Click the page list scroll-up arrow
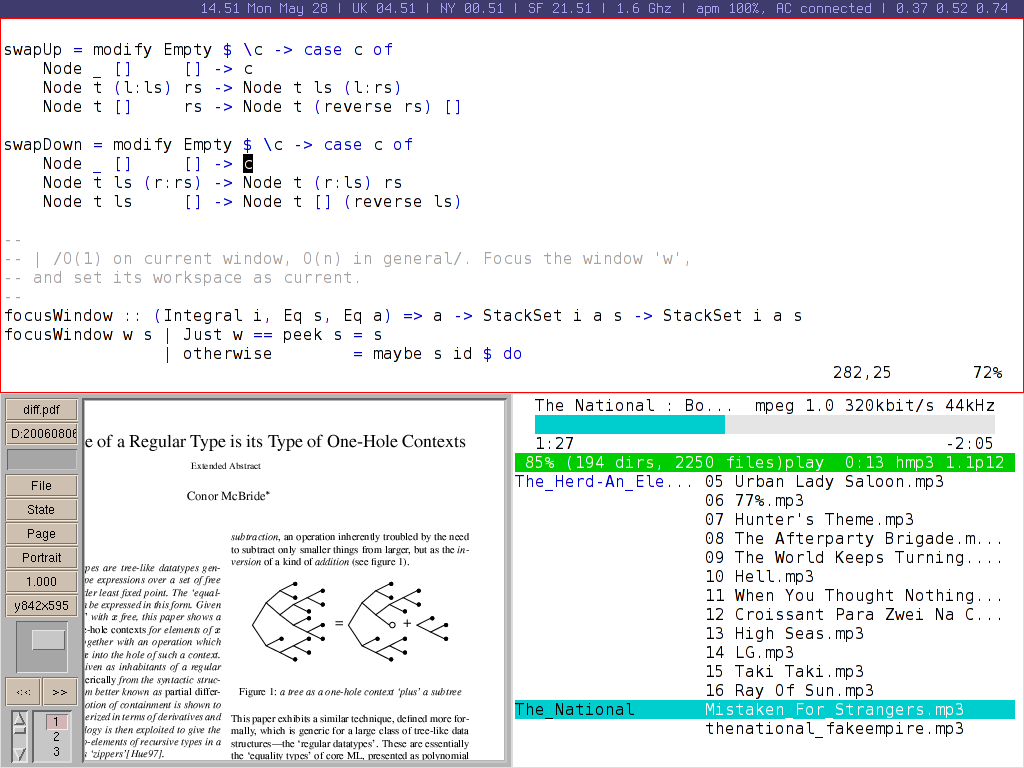The image size is (1024, 768). 20,720
